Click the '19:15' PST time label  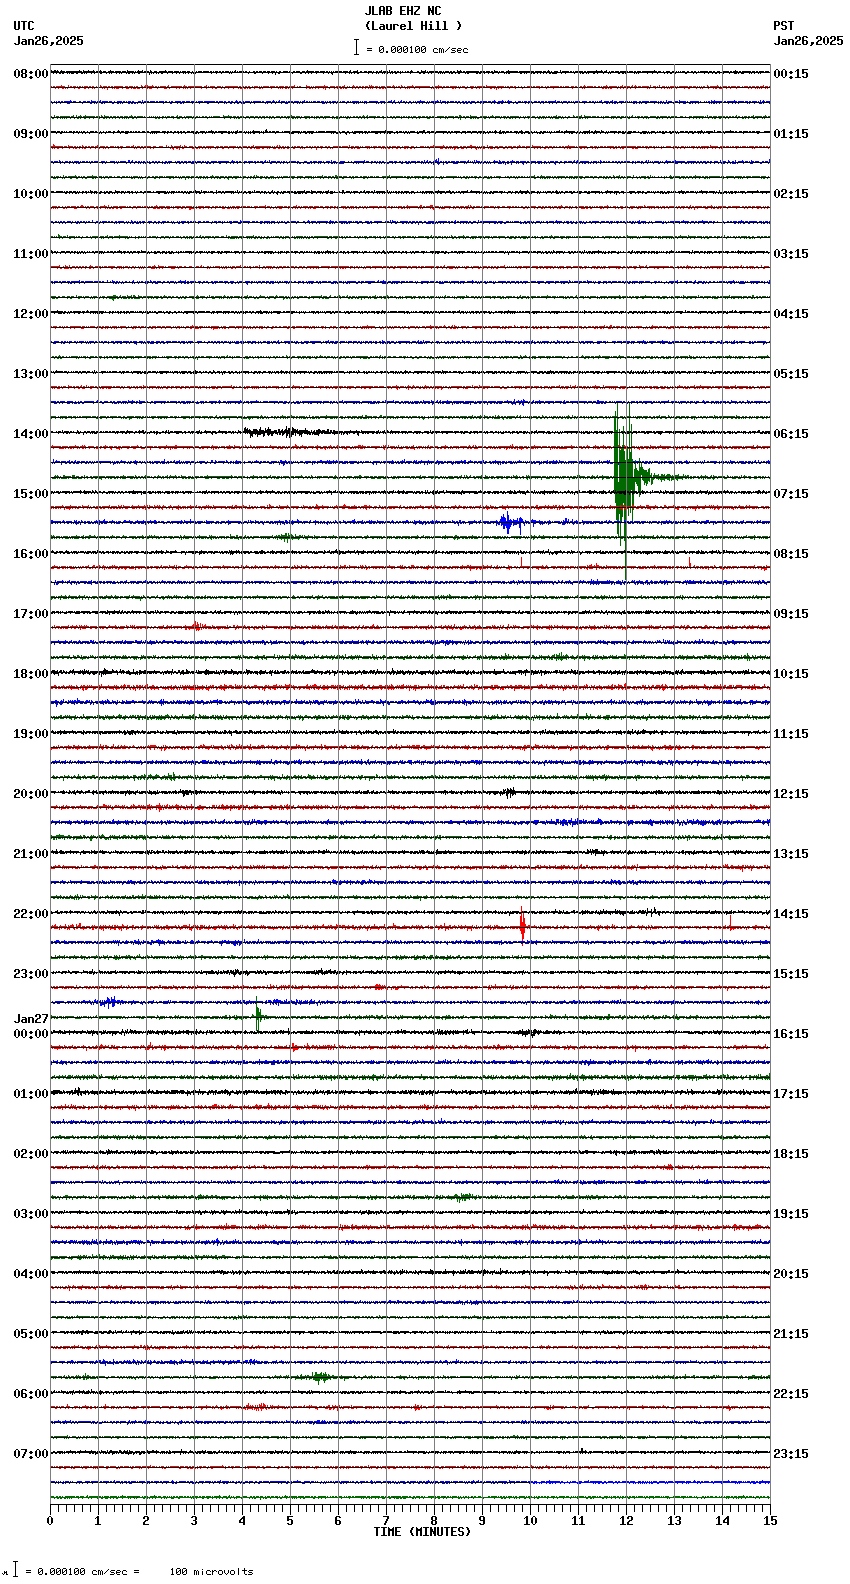(x=791, y=1214)
